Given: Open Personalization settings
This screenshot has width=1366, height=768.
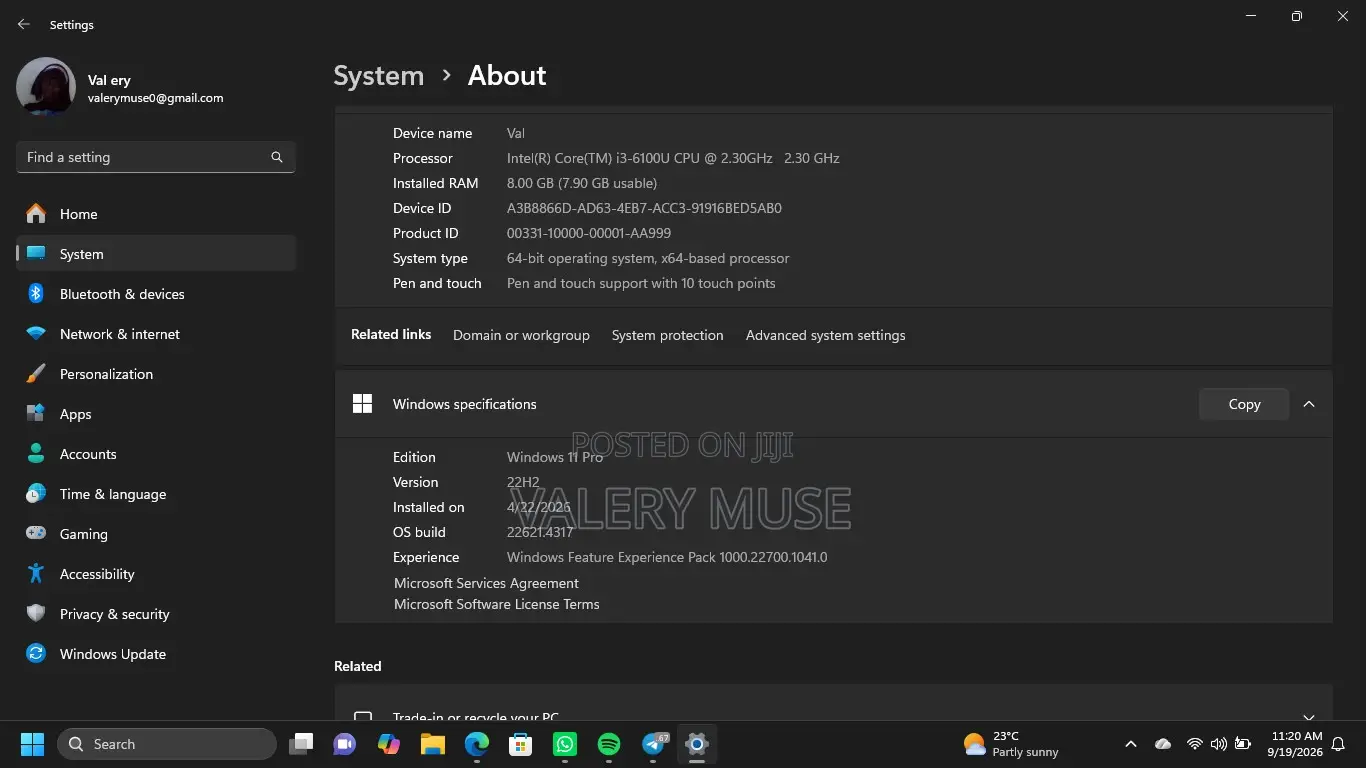Looking at the screenshot, I should pos(156,374).
